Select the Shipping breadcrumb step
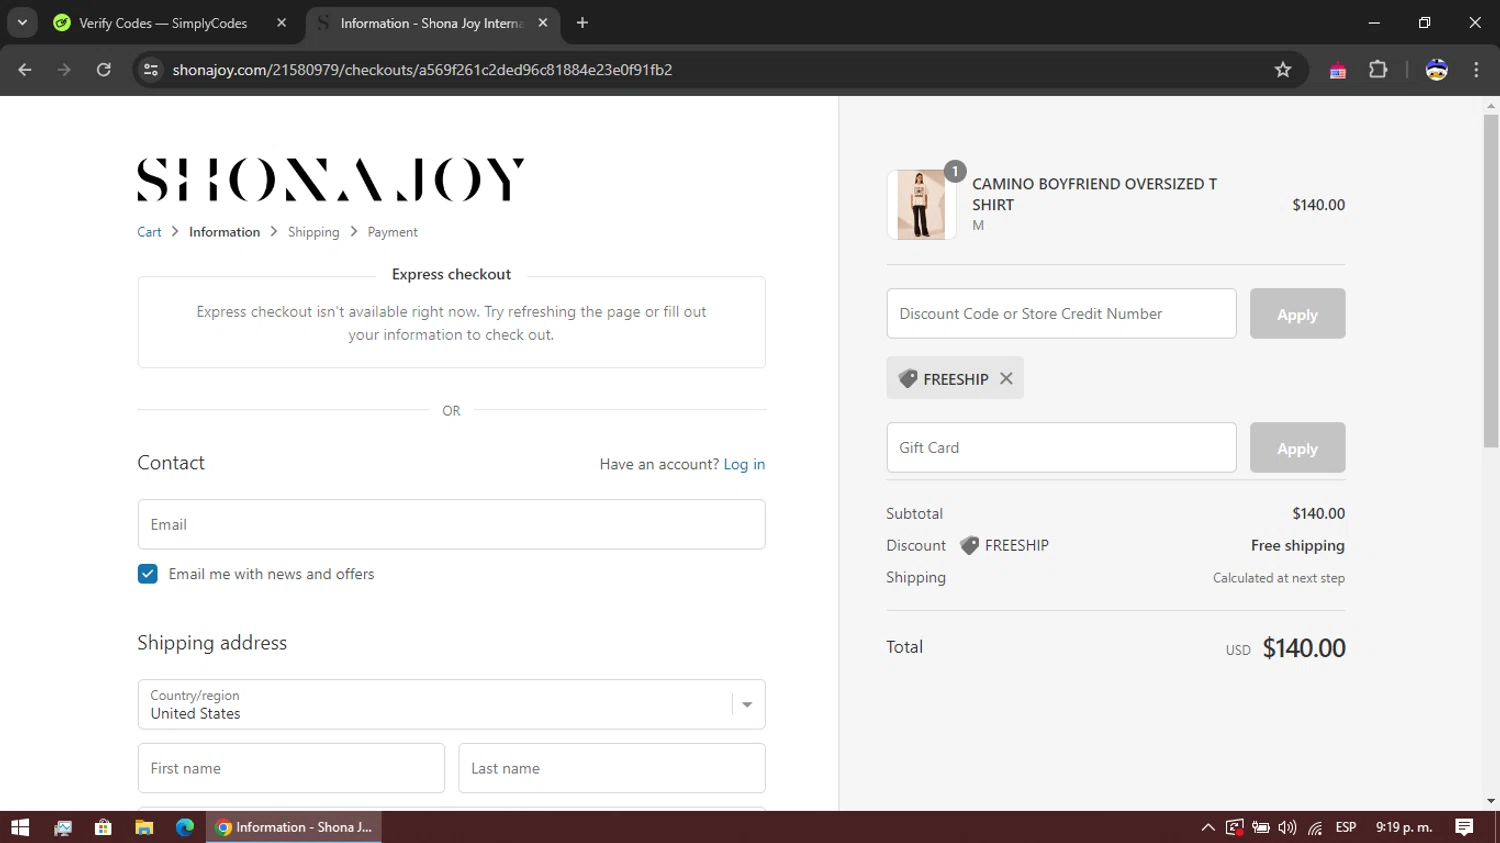Image resolution: width=1500 pixels, height=843 pixels. [x=314, y=232]
